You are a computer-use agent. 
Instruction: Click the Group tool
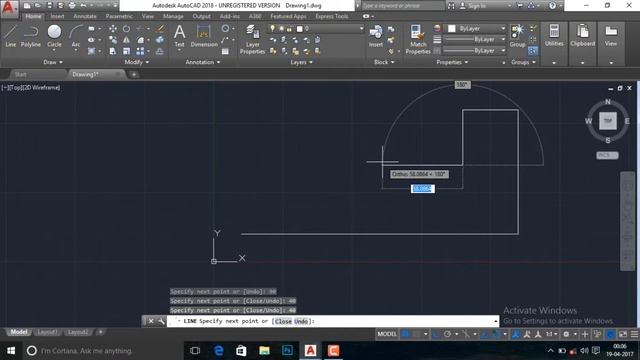[x=517, y=36]
